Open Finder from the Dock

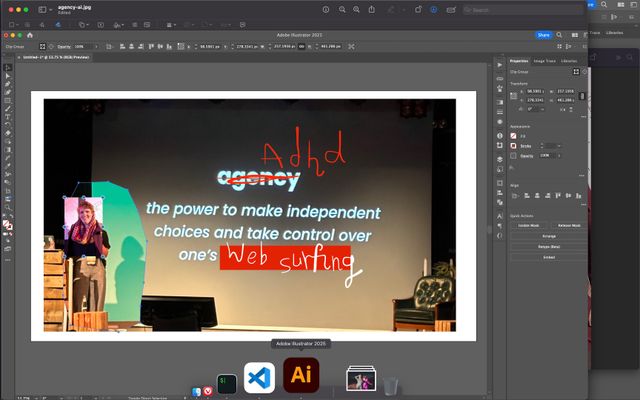click(x=196, y=392)
